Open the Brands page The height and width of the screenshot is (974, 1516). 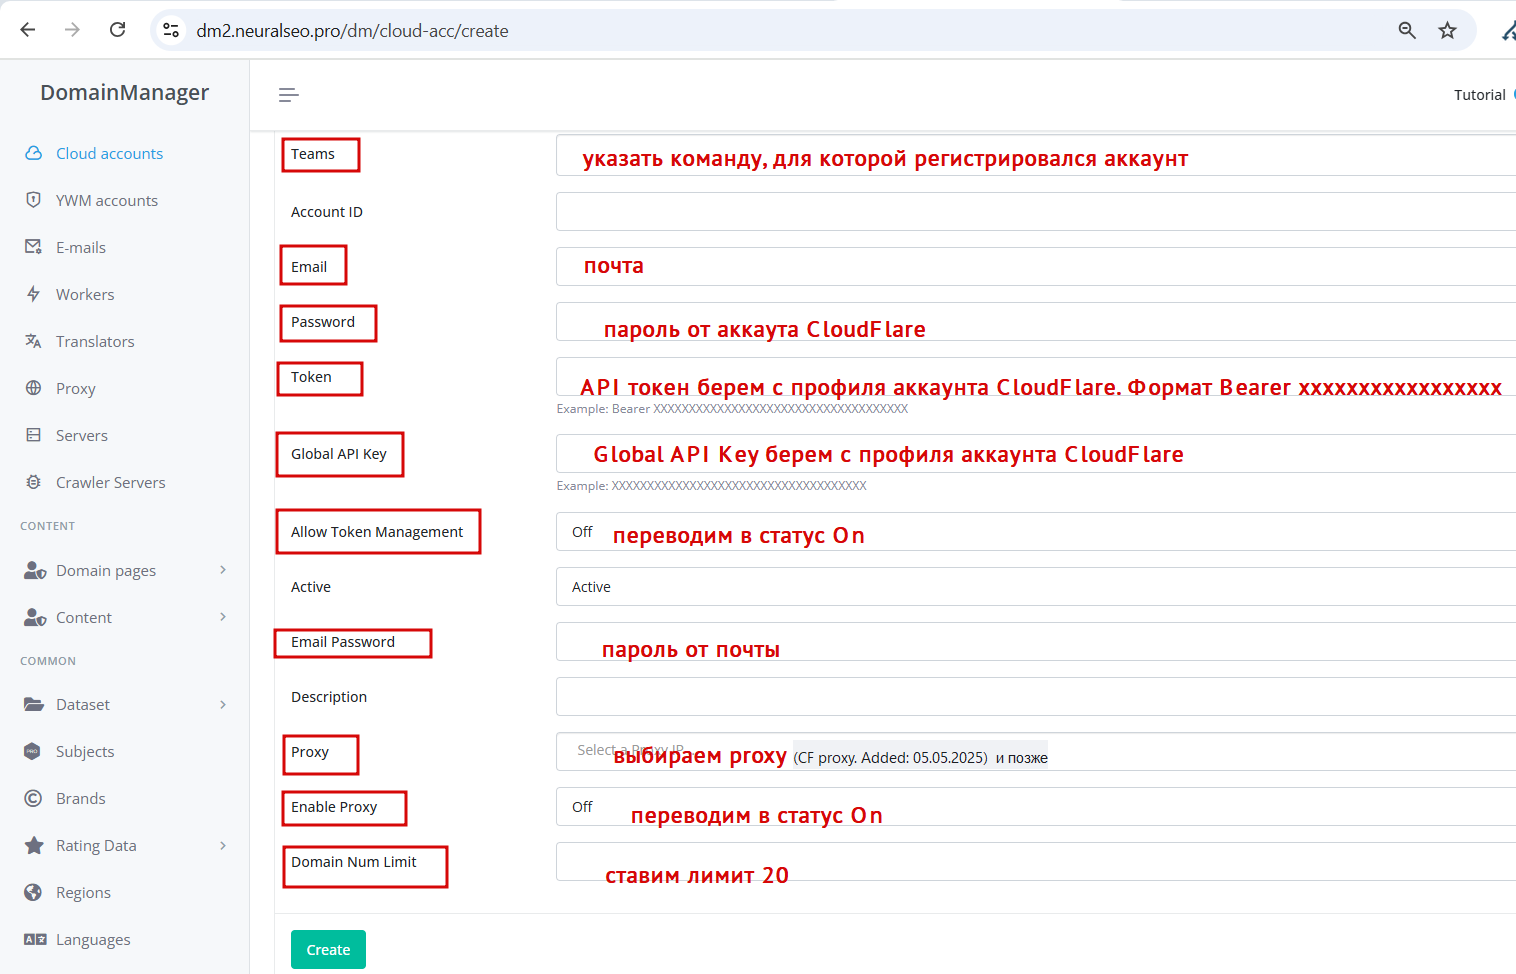click(81, 798)
